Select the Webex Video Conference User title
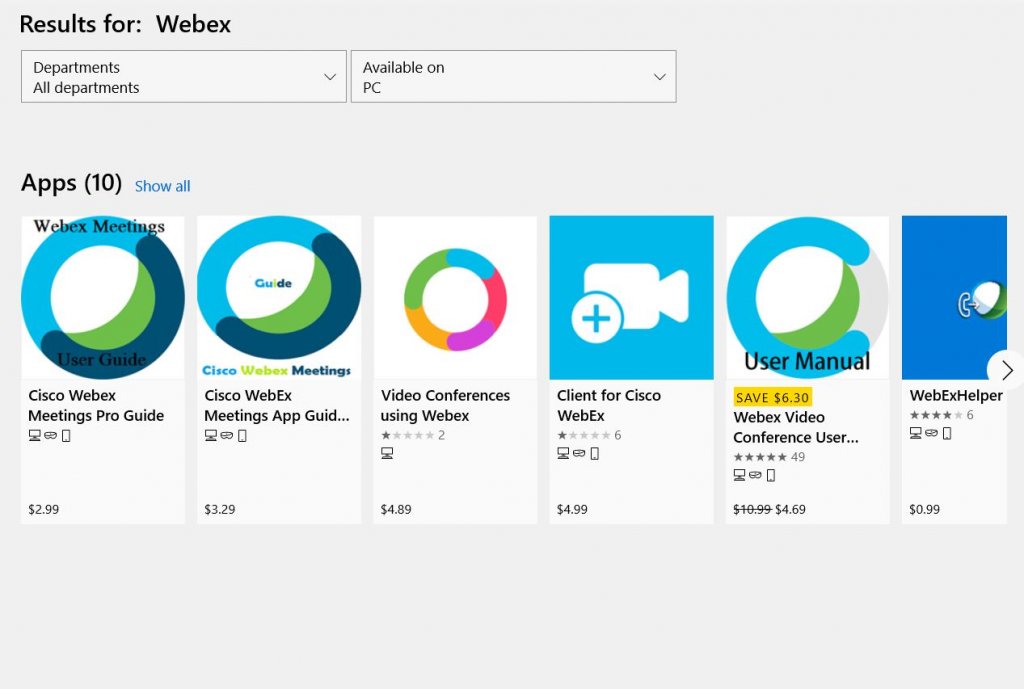Viewport: 1024px width, 689px height. 795,427
